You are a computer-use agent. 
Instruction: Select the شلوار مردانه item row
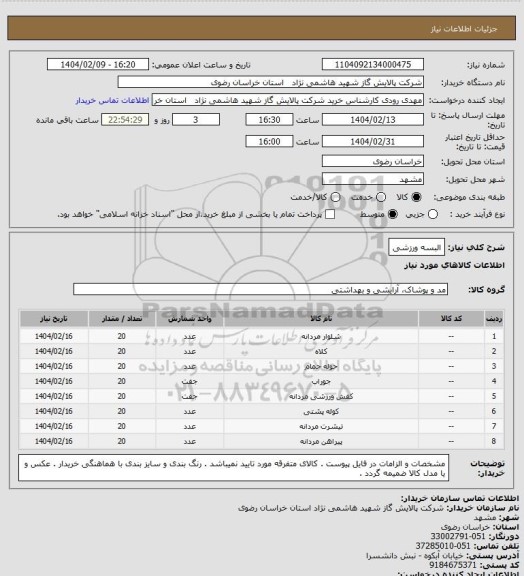(262, 336)
